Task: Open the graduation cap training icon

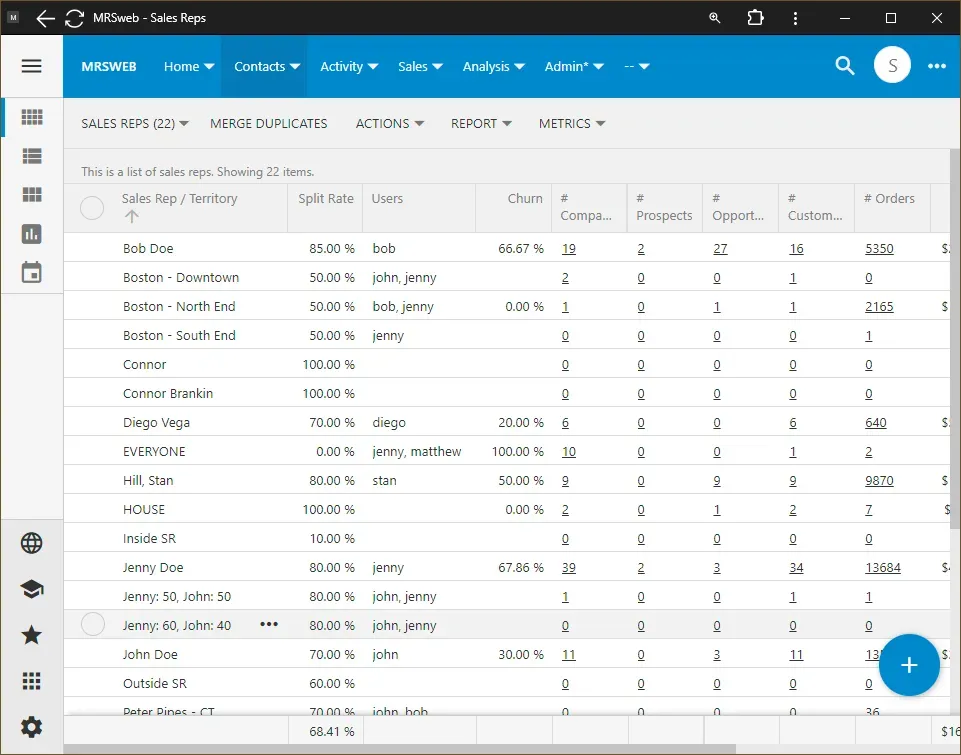Action: 32,589
